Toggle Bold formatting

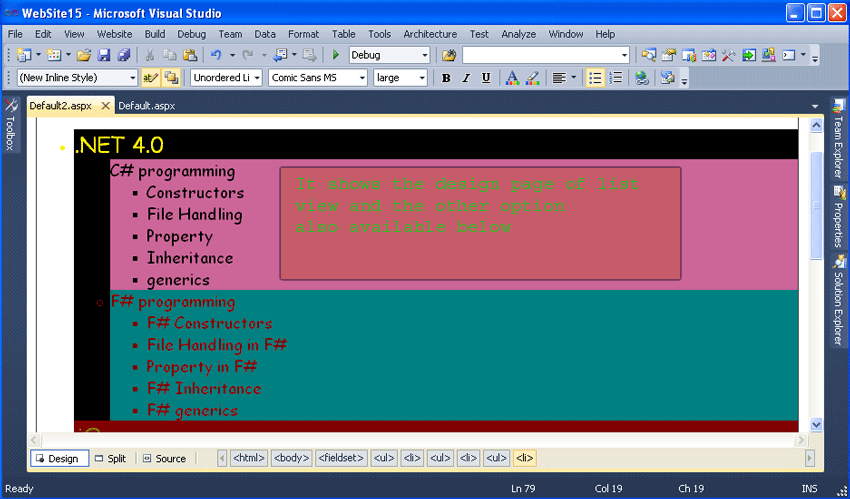tap(446, 78)
